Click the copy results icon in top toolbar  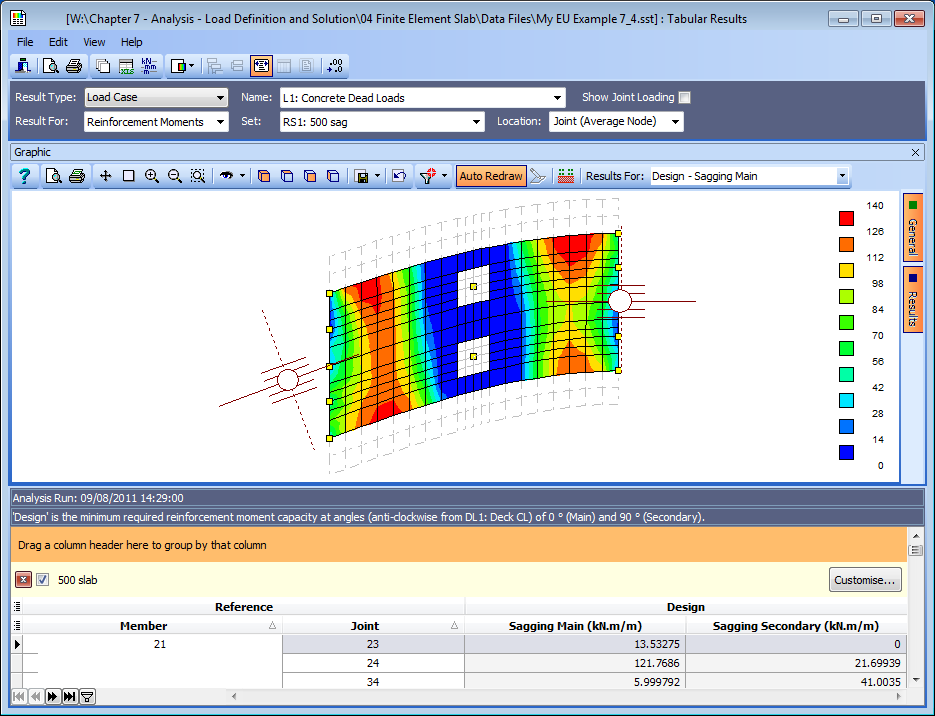point(103,66)
